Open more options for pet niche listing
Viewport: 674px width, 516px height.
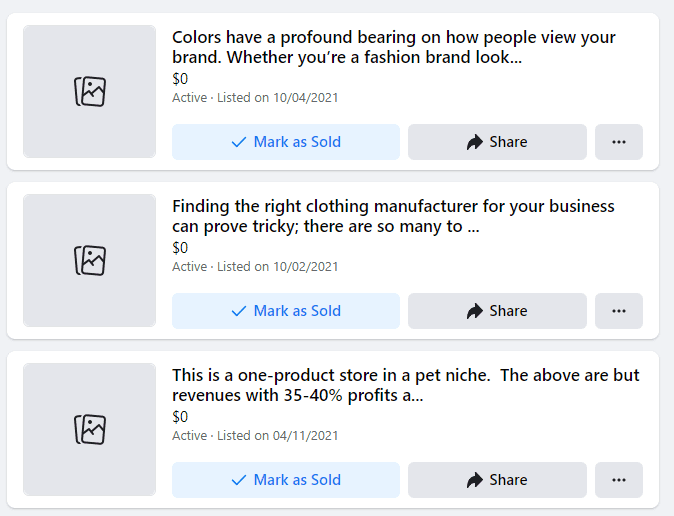pos(619,480)
